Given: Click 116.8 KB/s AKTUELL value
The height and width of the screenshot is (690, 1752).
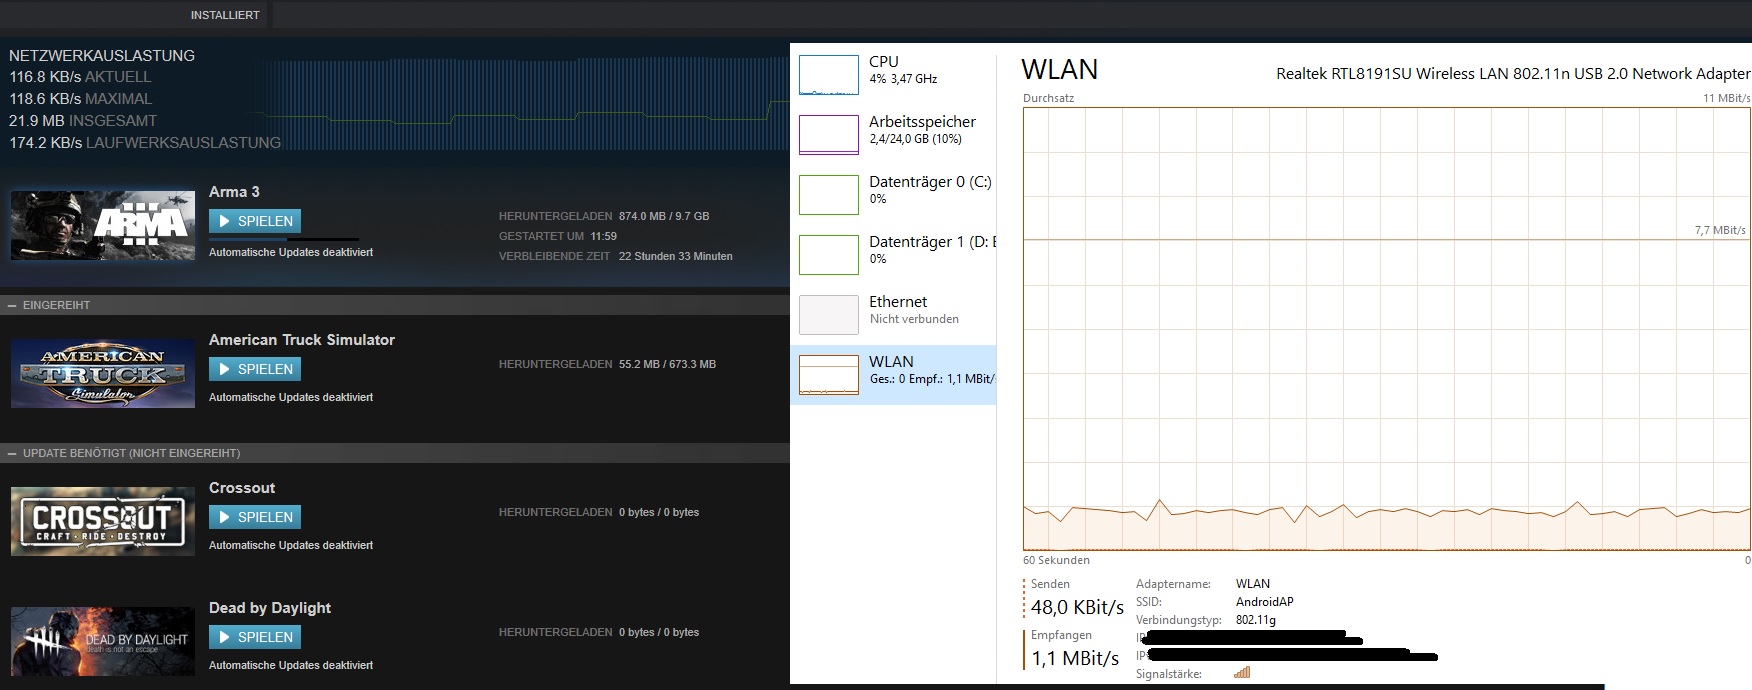Looking at the screenshot, I should click(x=80, y=77).
